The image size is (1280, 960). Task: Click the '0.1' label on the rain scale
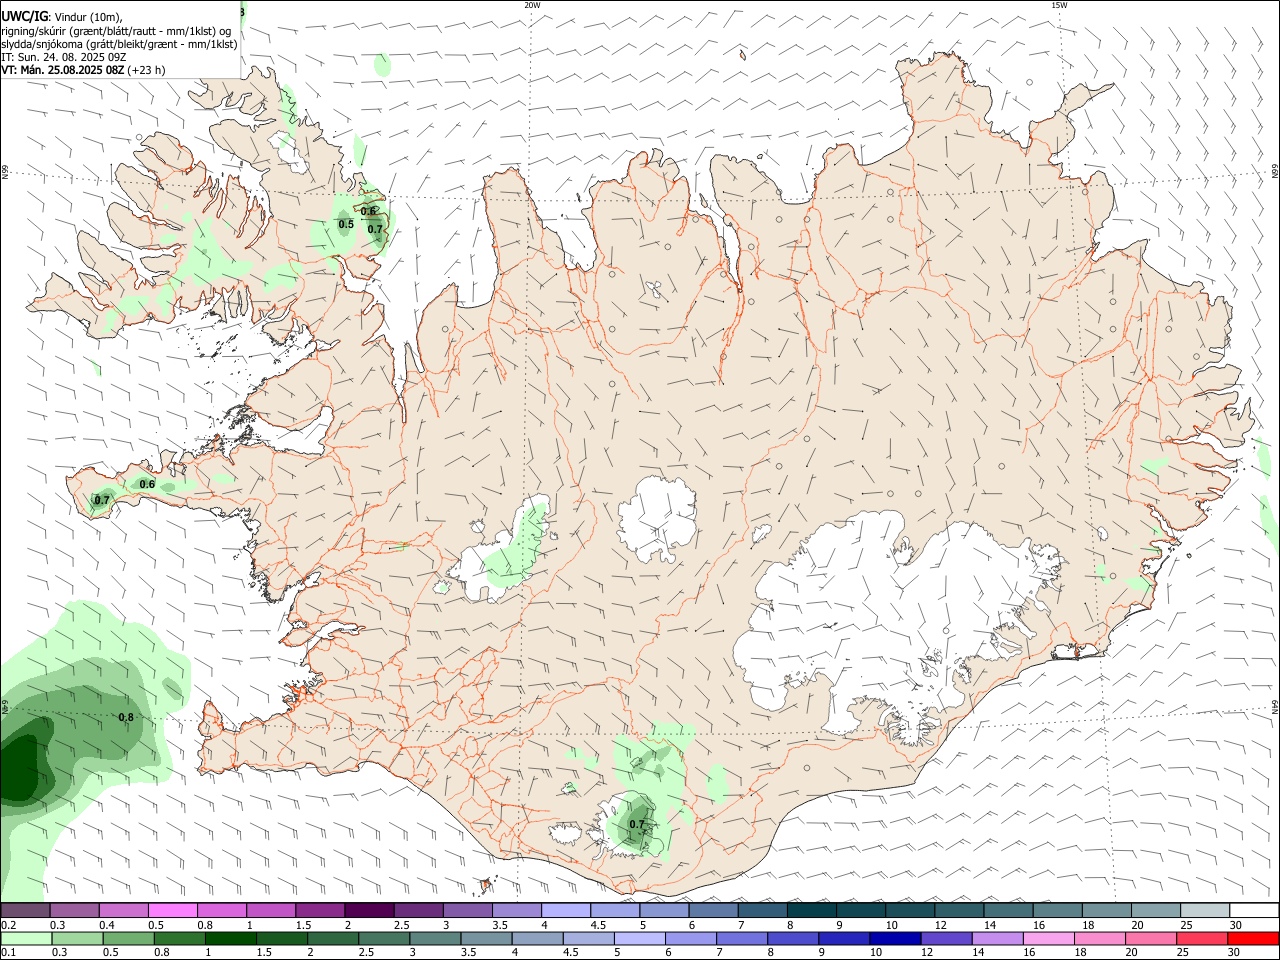8,953
